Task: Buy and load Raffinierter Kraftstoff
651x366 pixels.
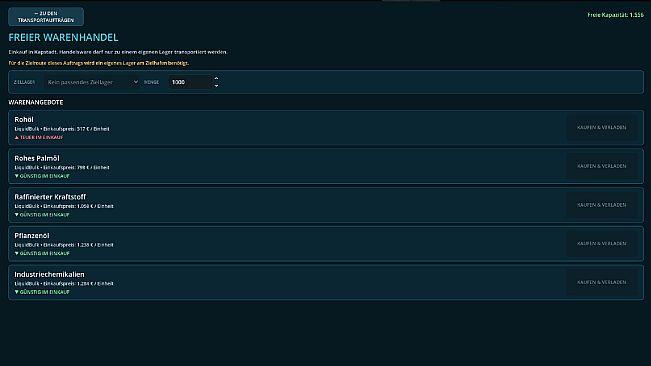Action: [602, 205]
